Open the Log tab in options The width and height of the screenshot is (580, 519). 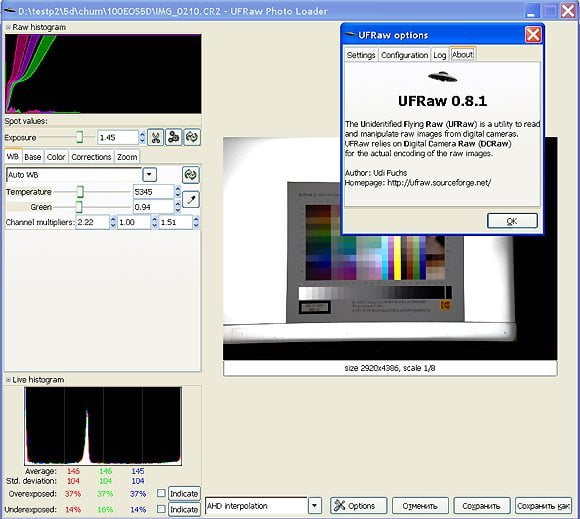click(439, 55)
